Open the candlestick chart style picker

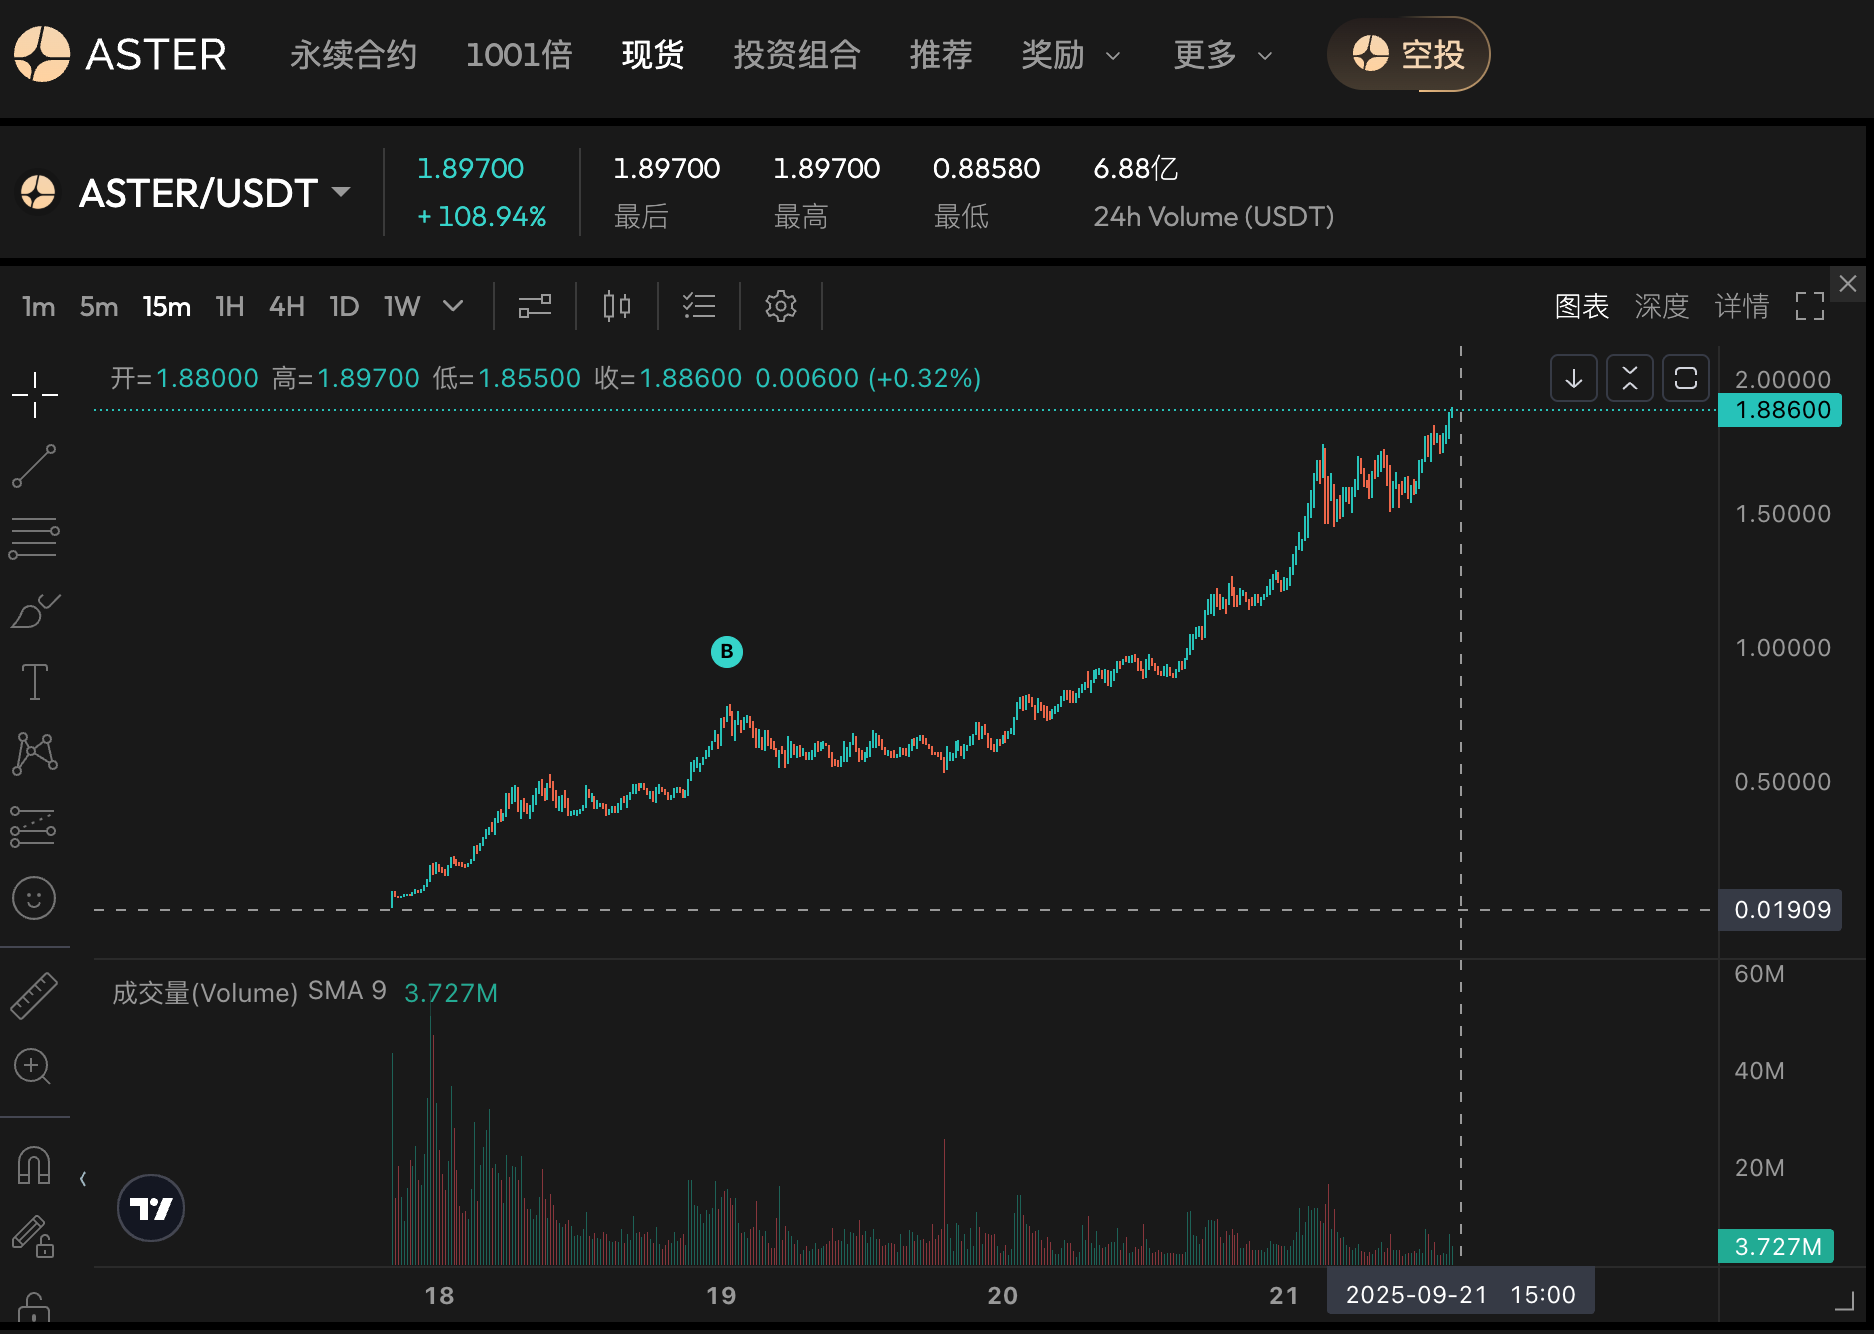[617, 306]
